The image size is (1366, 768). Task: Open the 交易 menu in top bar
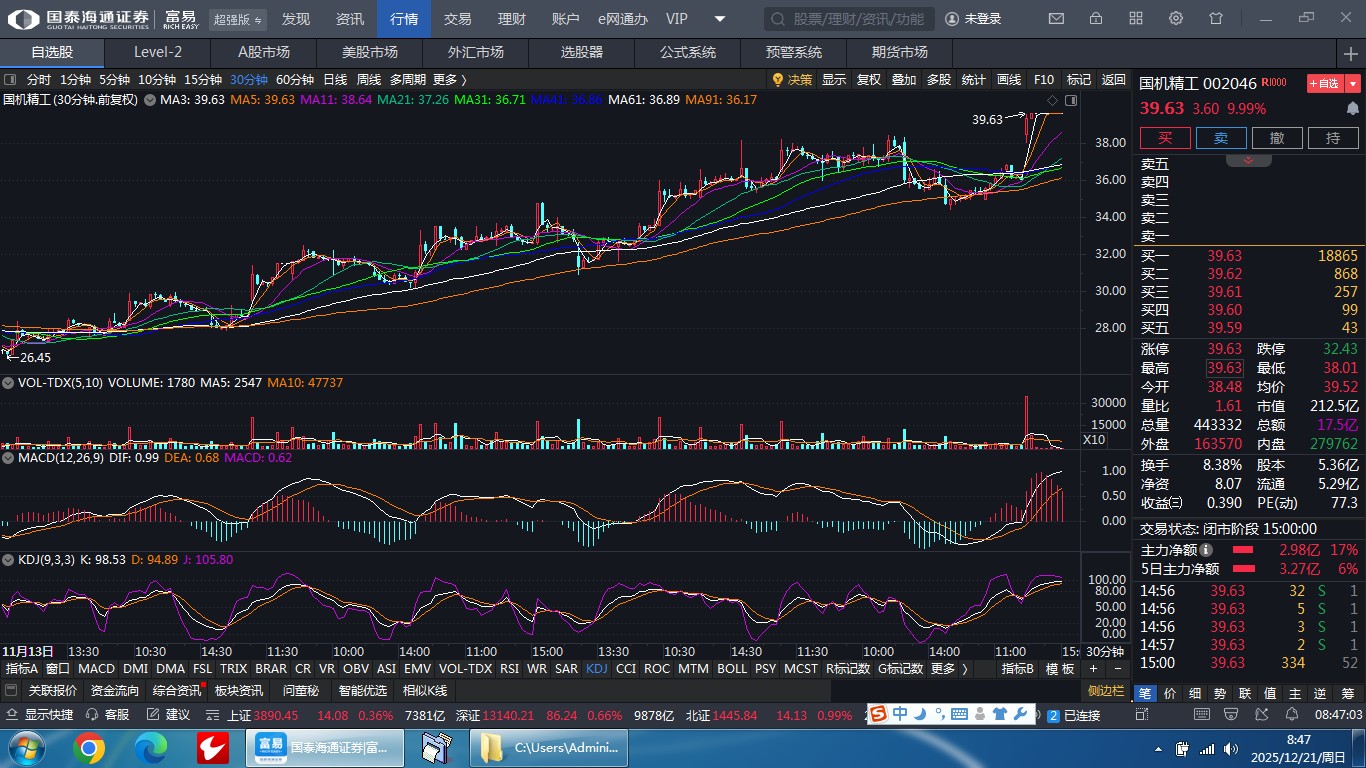(x=457, y=19)
